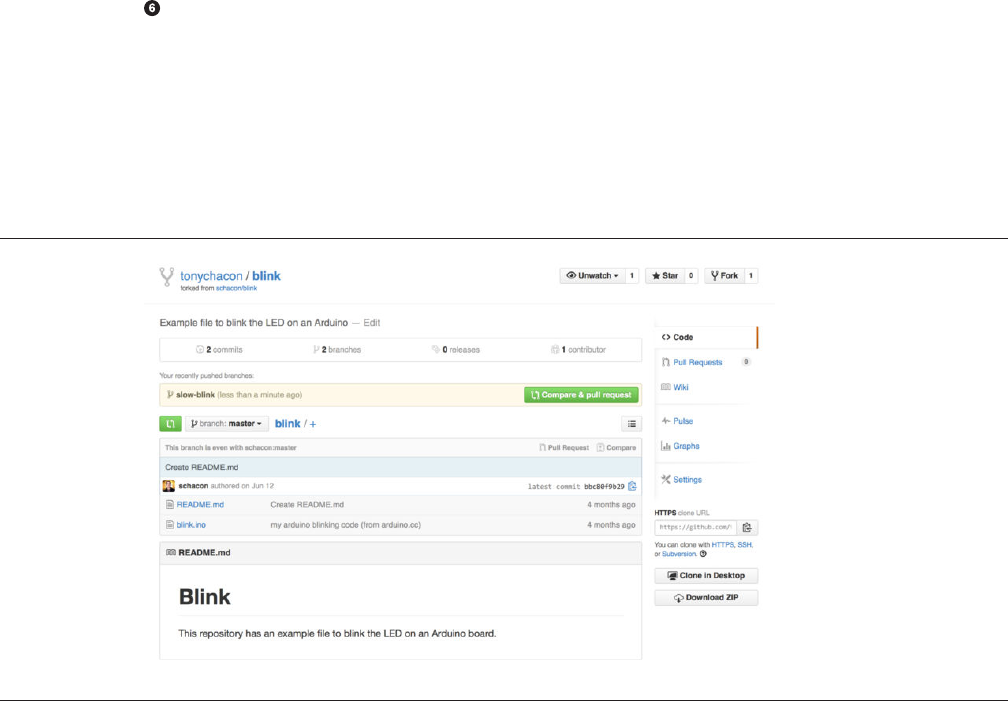Screen dimensions: 1008x701
Task: Copy the clone URL with the clipboard button
Action: [x=747, y=527]
